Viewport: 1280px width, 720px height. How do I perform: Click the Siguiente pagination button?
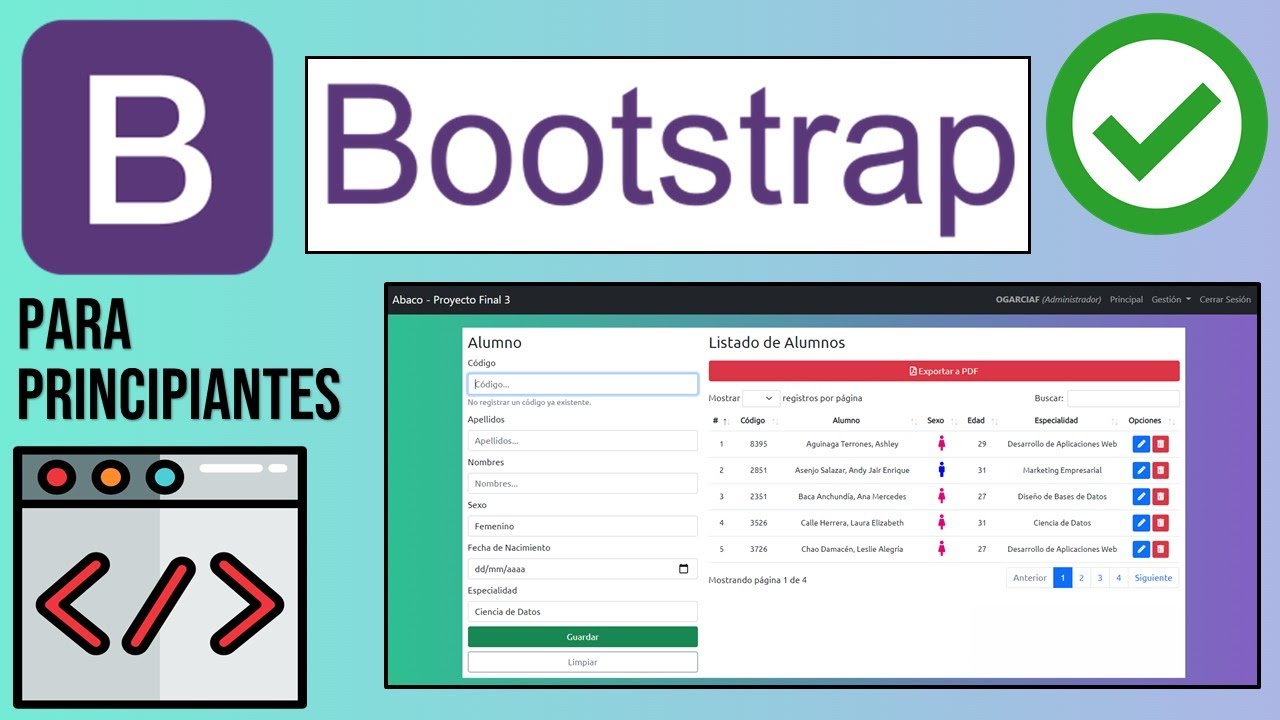pos(1153,578)
